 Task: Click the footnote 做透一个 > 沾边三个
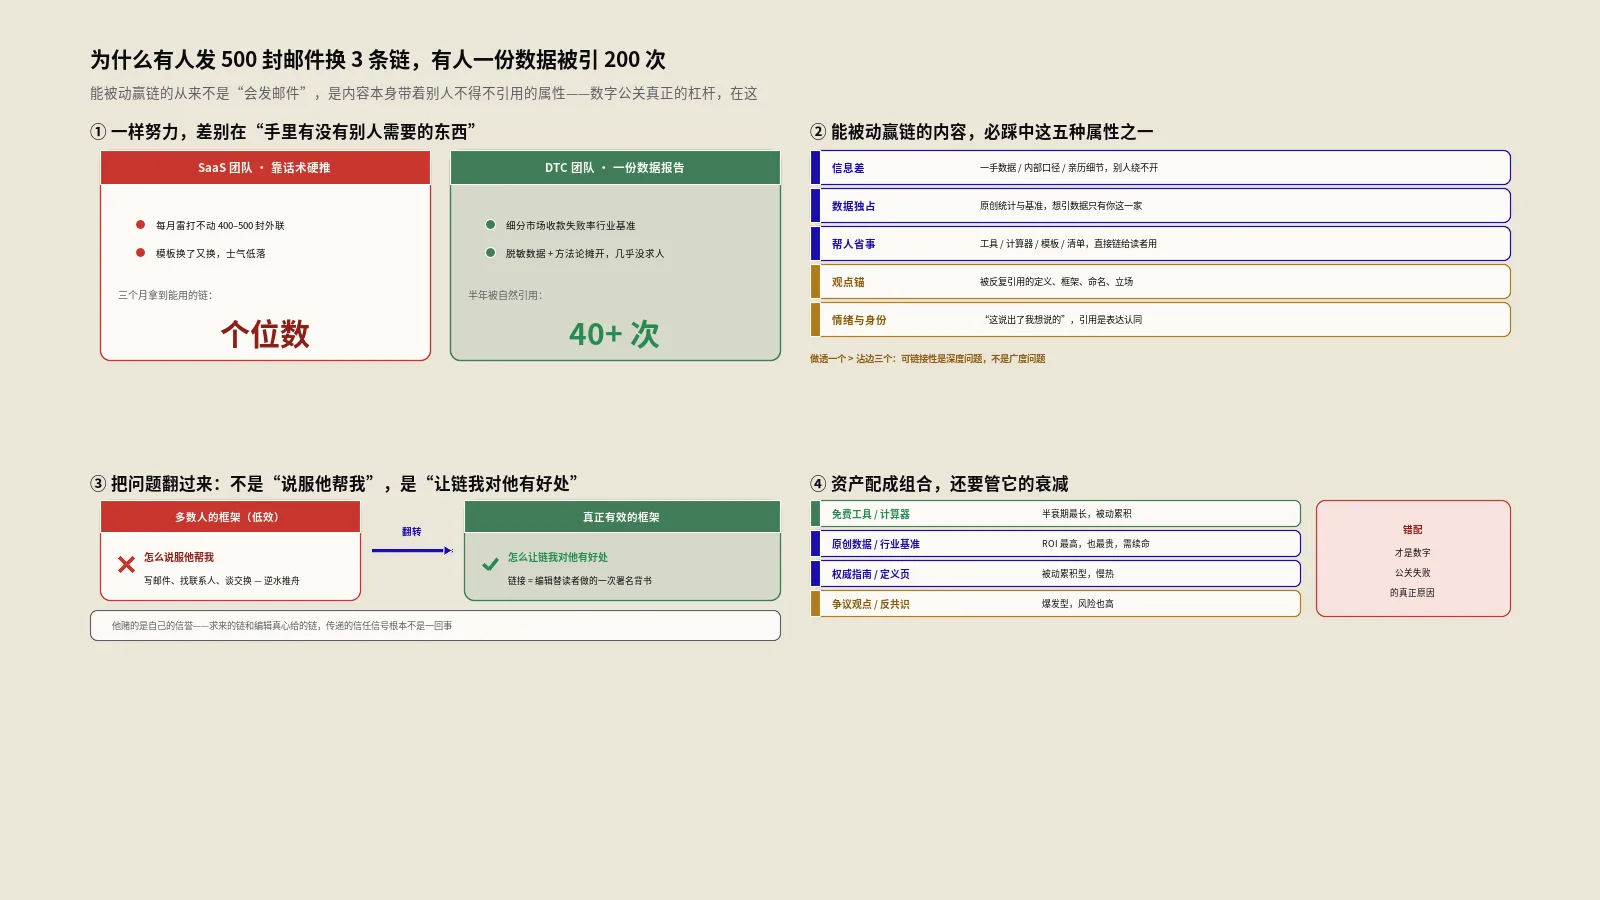tap(928, 359)
